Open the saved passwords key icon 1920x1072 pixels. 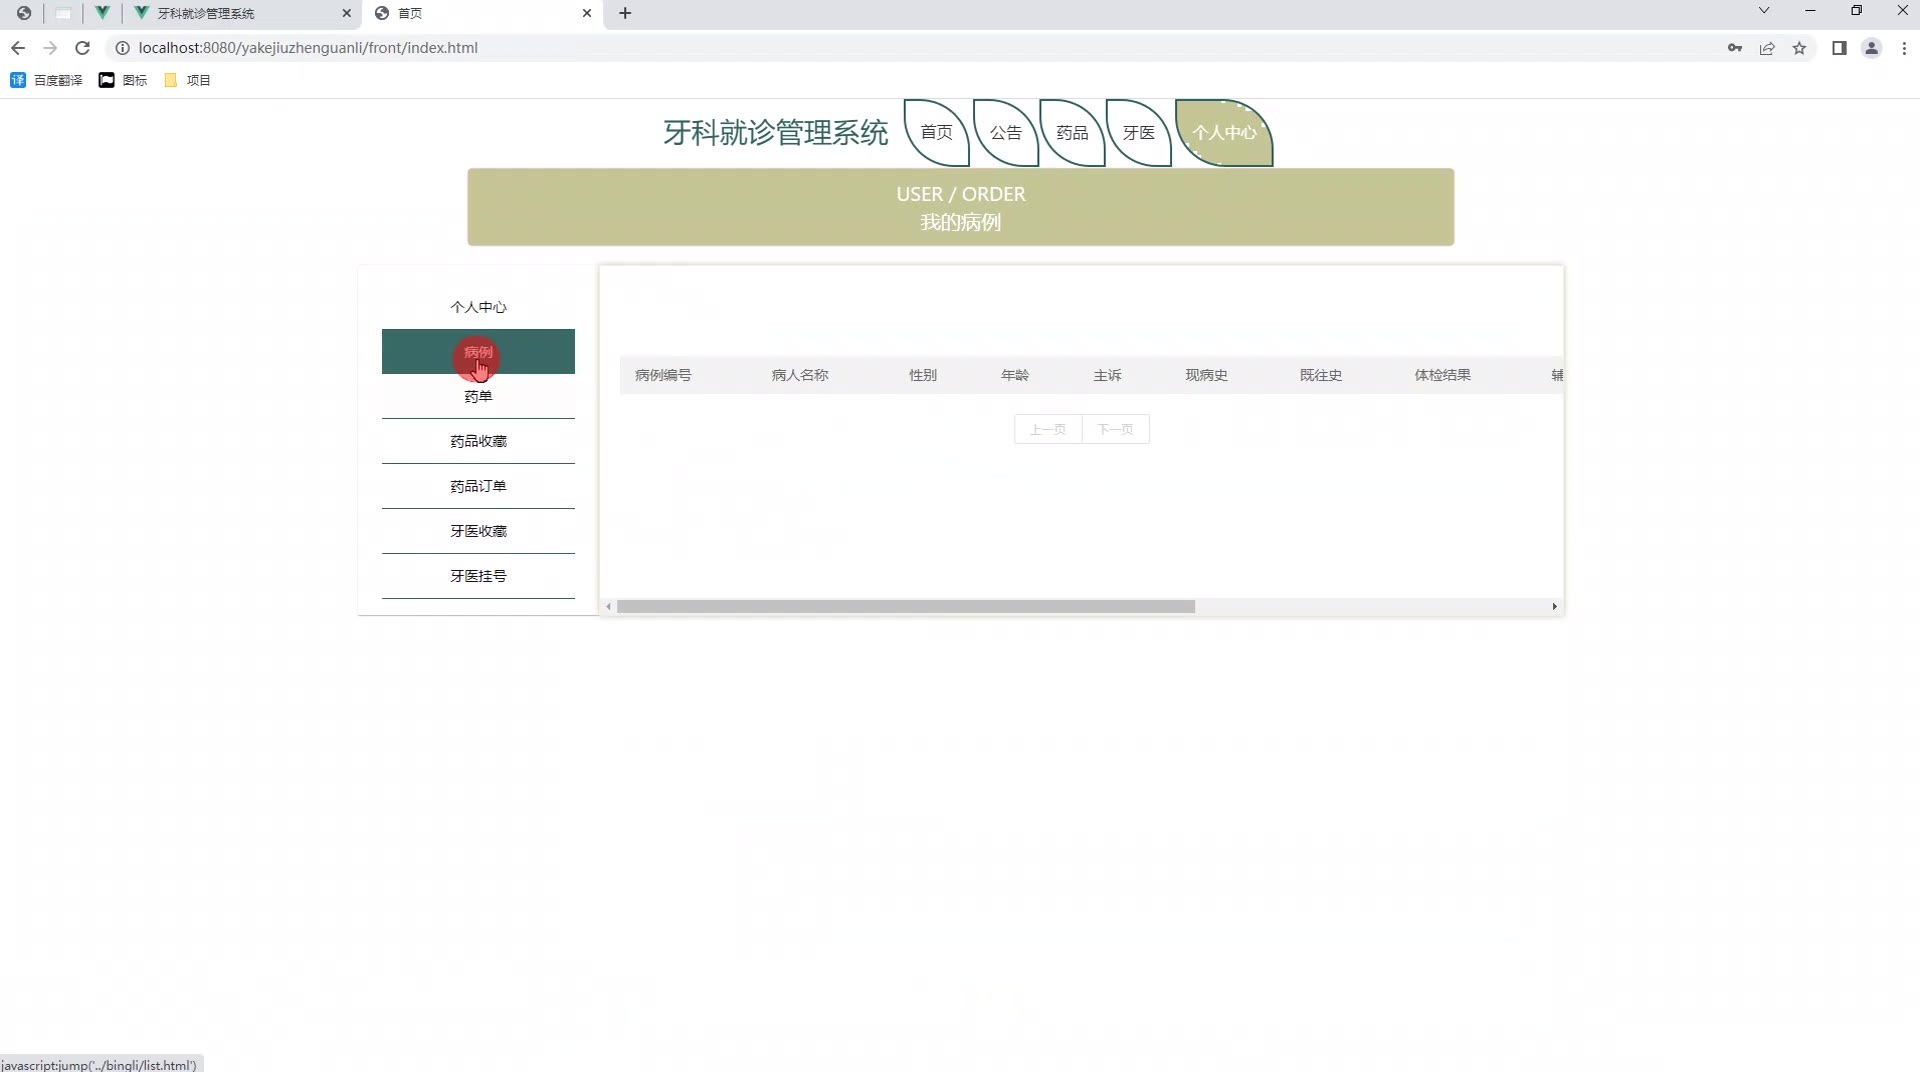(x=1735, y=48)
